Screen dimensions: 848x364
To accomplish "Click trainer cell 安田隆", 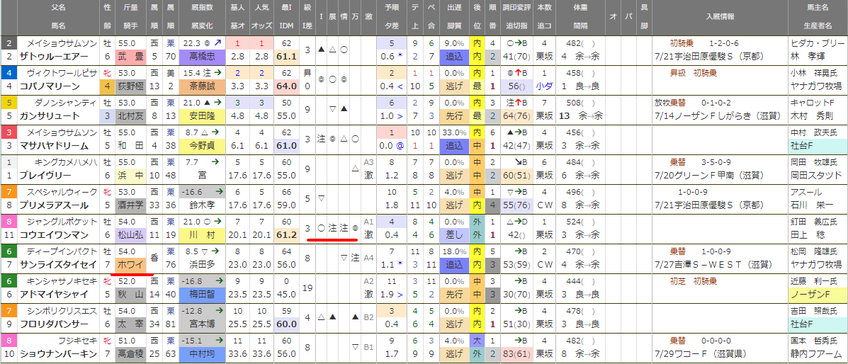I will point(203,115).
